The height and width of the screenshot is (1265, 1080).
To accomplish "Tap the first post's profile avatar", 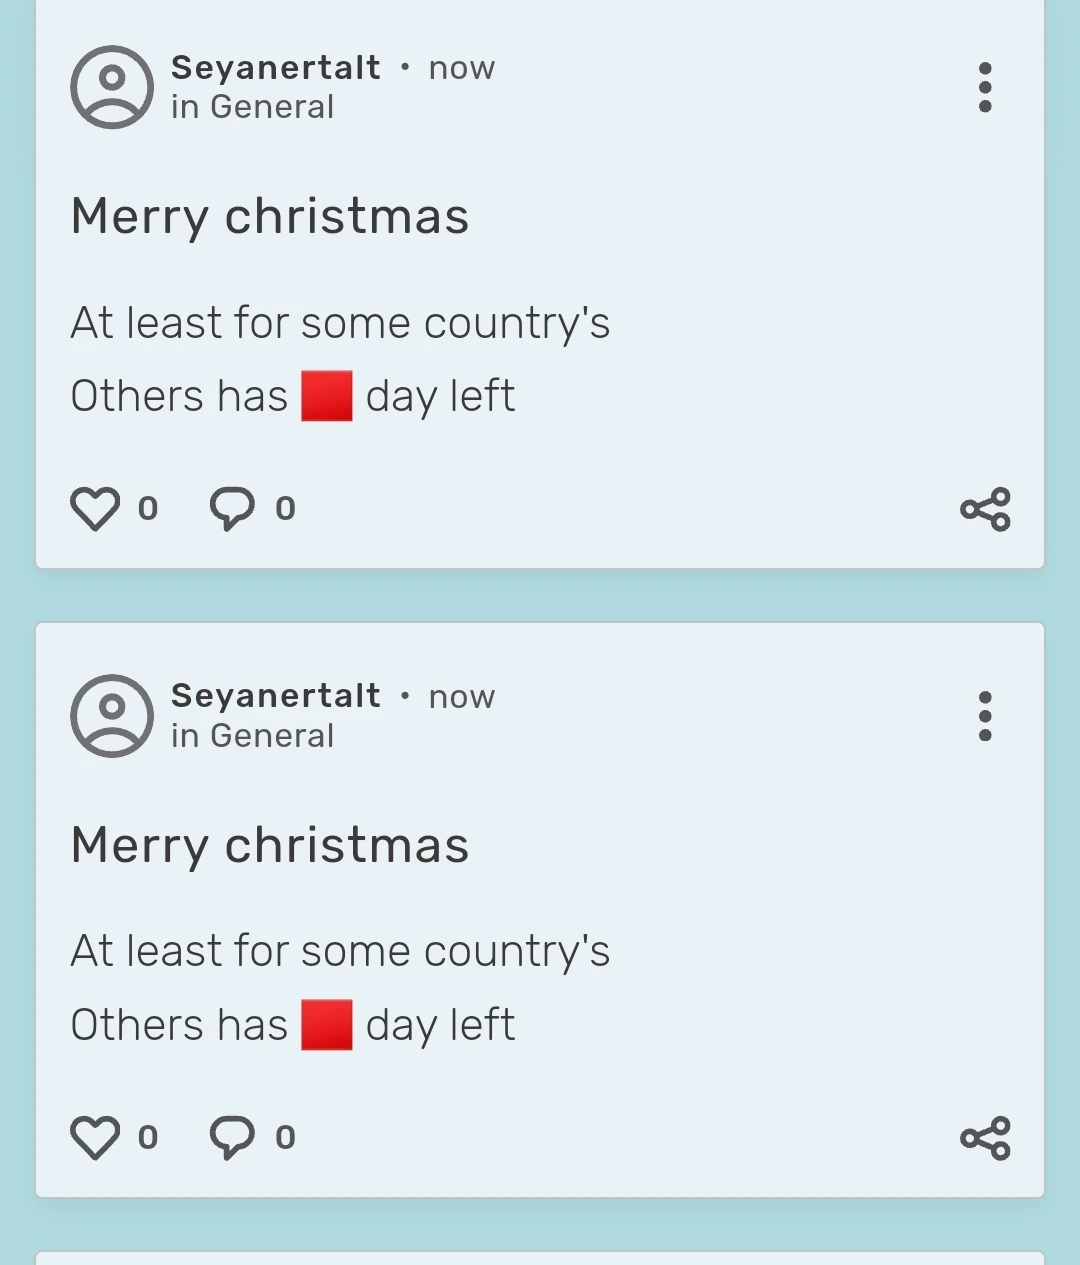I will (112, 87).
